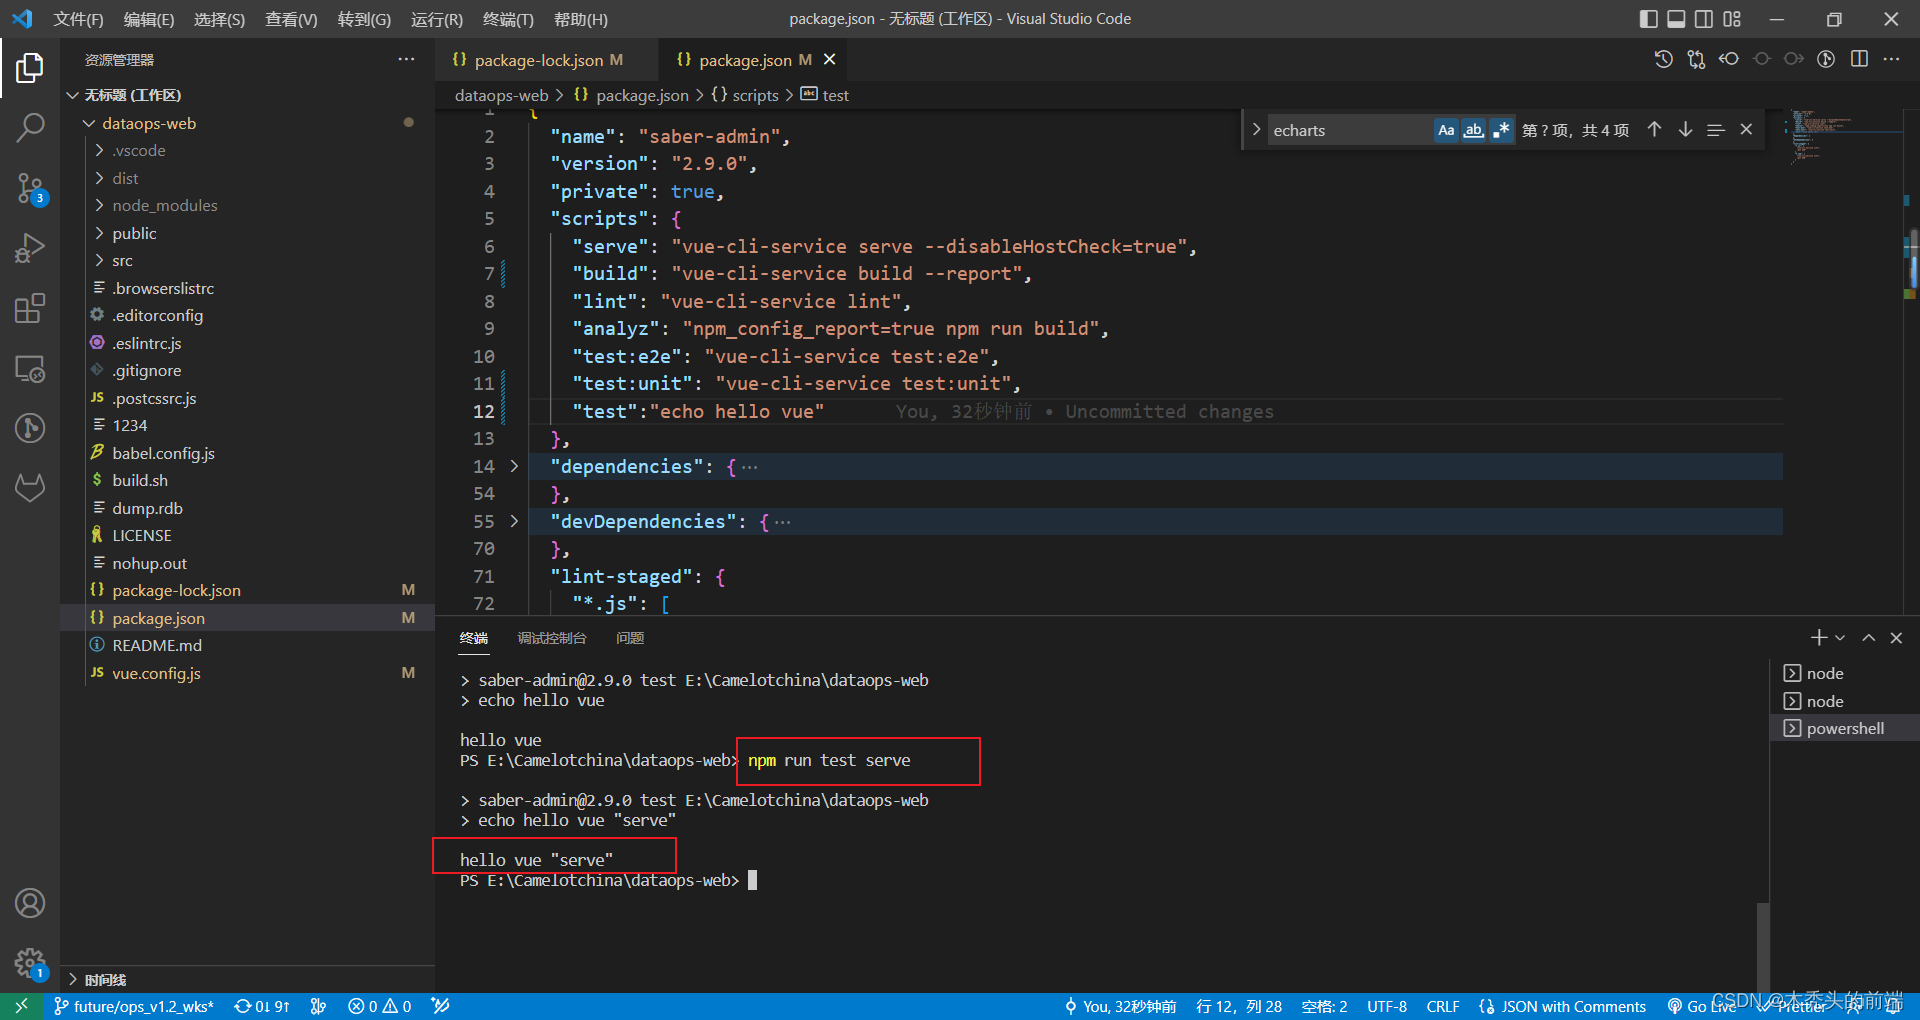Screen dimensions: 1920x1020
Task: Click Go Live in the status bar
Action: pyautogui.click(x=1703, y=1006)
